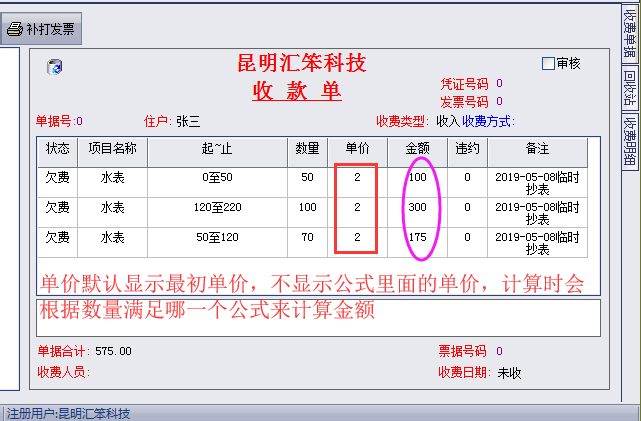This screenshot has height=421, width=641.
Task: Select the 50至120 range cell
Action: coord(217,242)
